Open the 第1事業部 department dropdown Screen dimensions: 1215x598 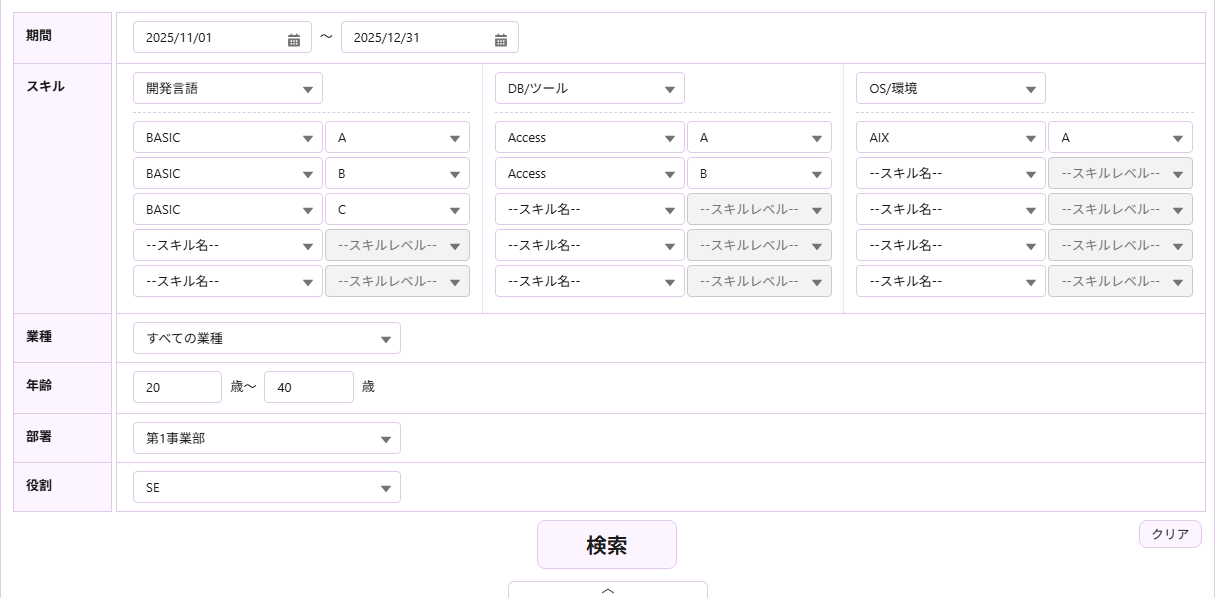(266, 437)
